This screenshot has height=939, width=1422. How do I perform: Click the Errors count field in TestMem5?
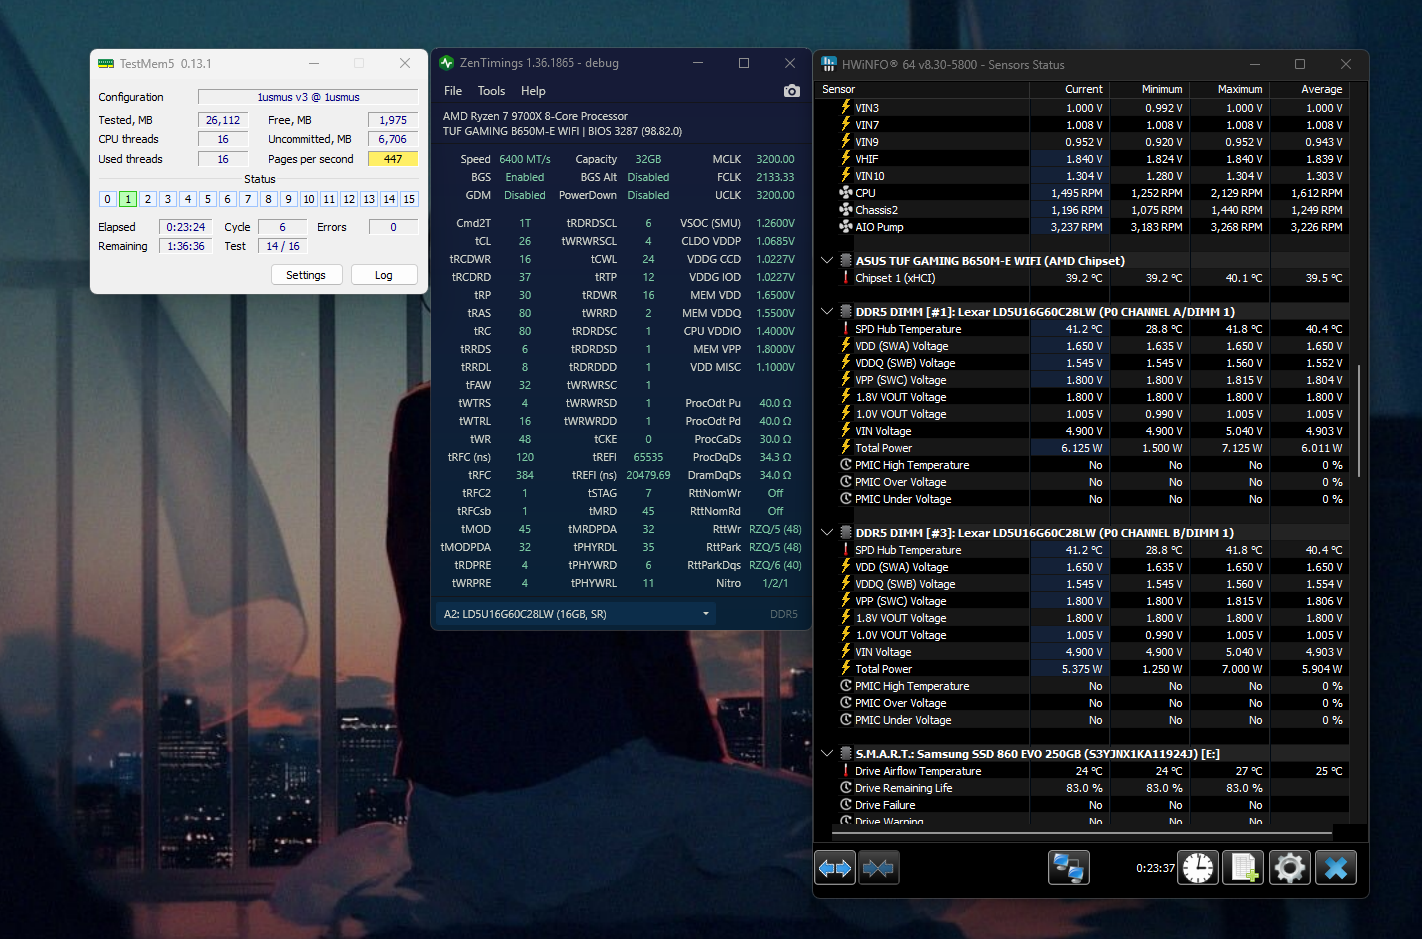393,227
